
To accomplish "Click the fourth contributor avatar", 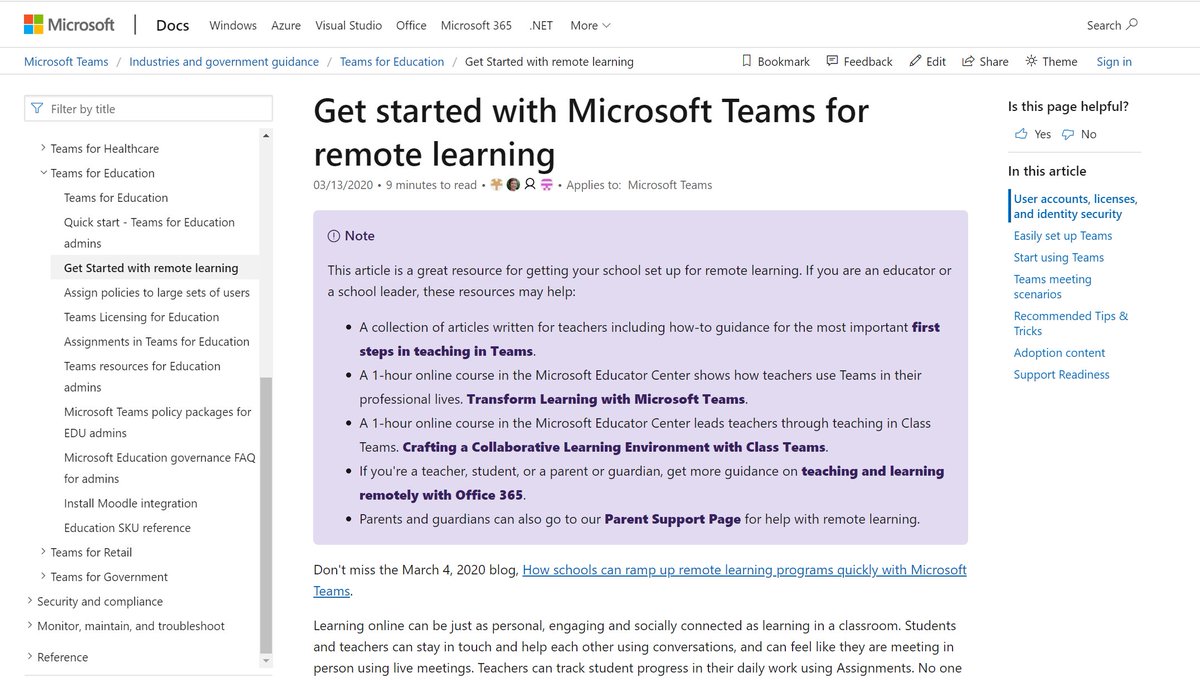I will (547, 184).
